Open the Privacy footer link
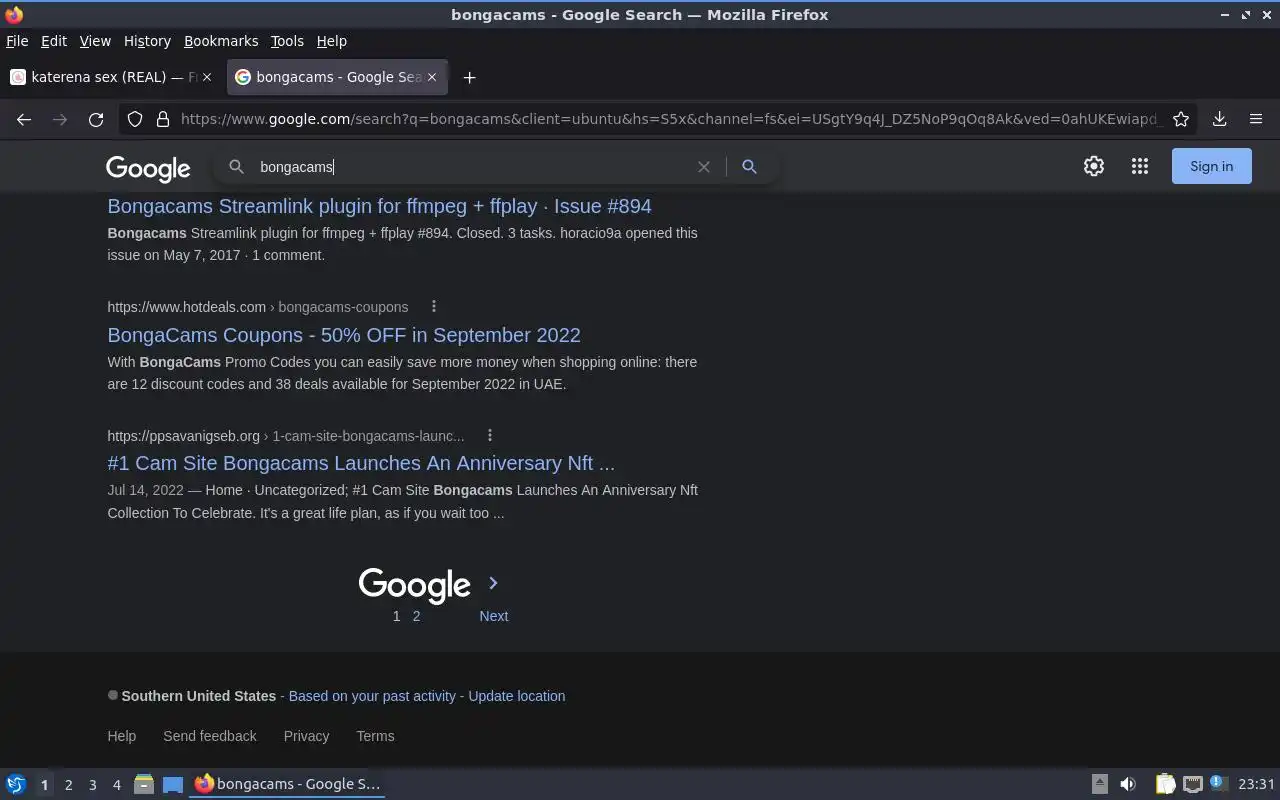Screen dimensions: 1280x800 306,736
